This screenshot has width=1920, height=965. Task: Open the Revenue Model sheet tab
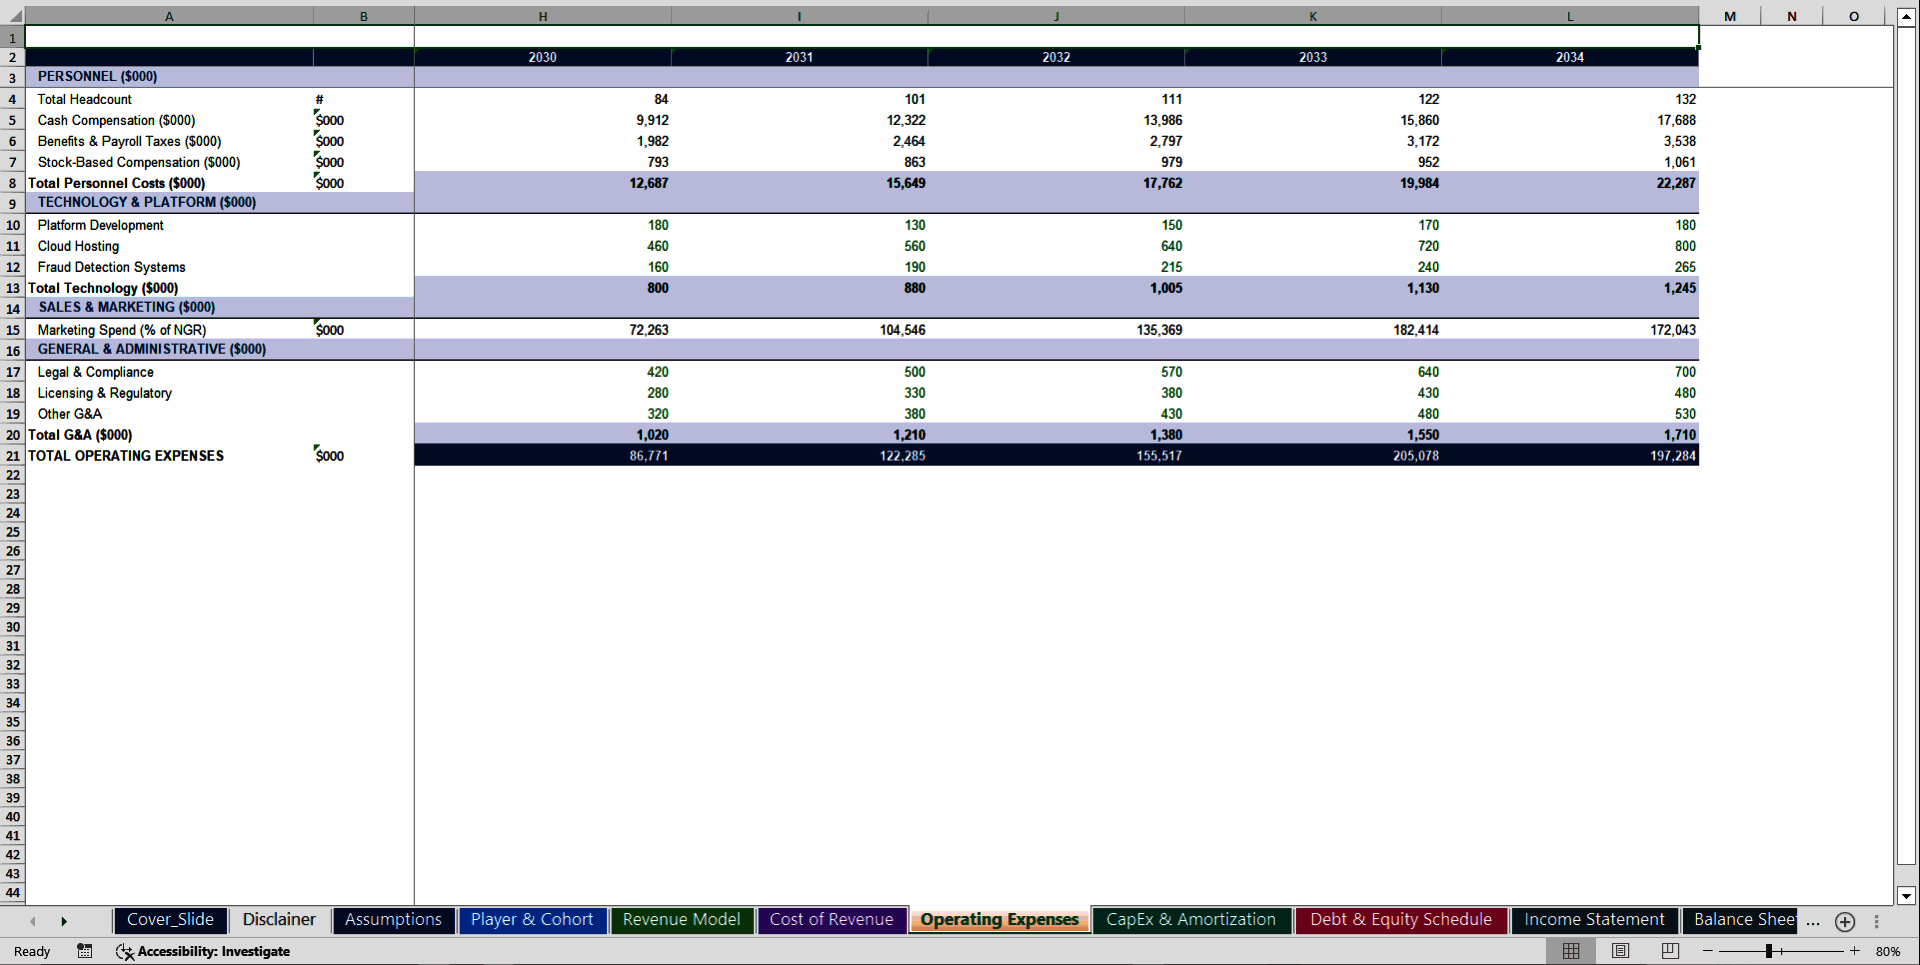click(x=681, y=920)
